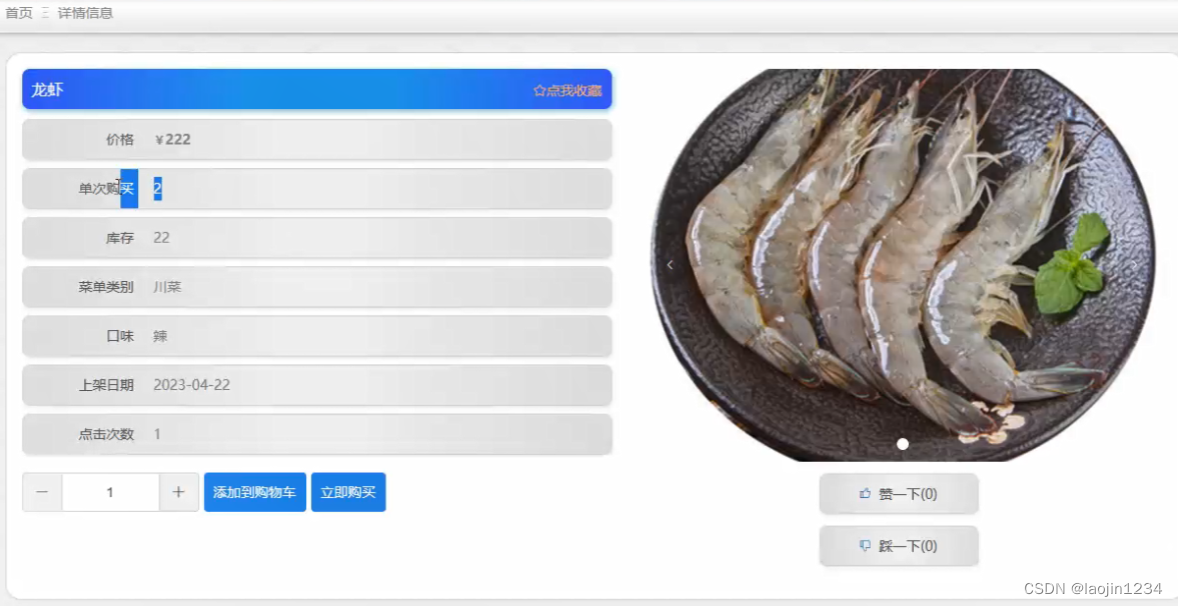Select the carousel indicator dot
The height and width of the screenshot is (606, 1178).
[x=903, y=444]
